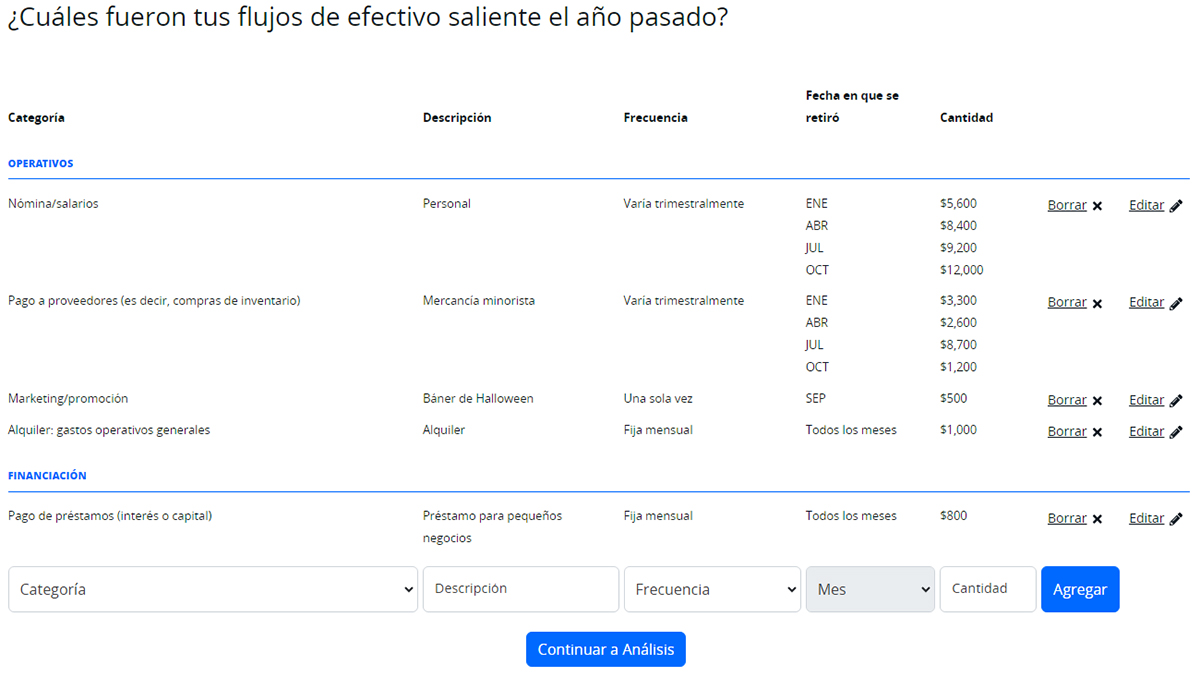
Task: Click Editar link for Pago a proveedores
Action: 1146,302
